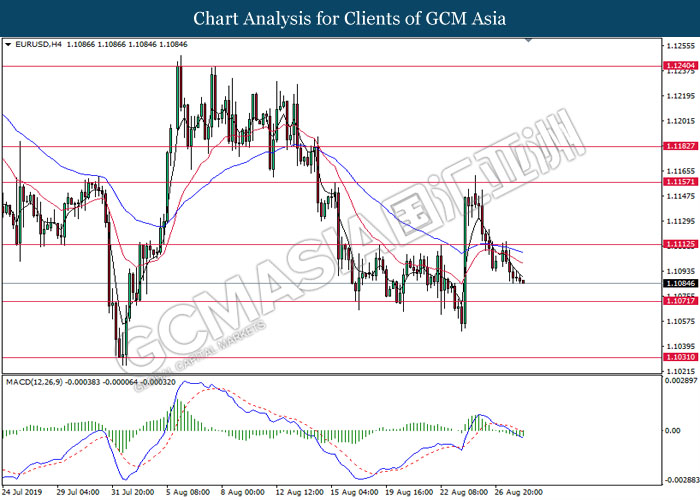Click the chart title banner text

tap(350, 18)
